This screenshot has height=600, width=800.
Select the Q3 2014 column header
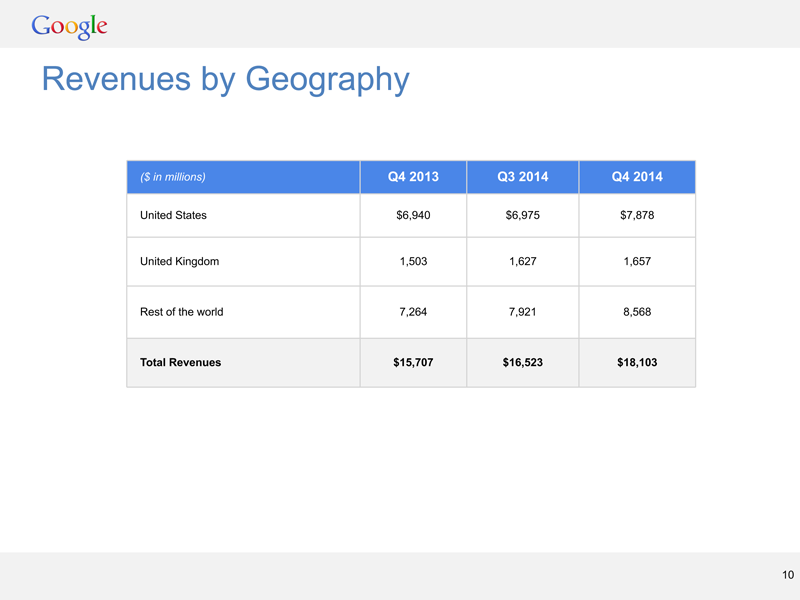pos(522,177)
